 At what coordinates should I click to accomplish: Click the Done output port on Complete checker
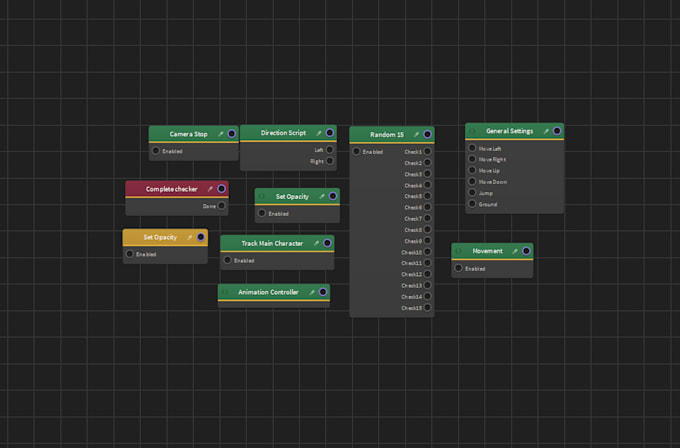click(x=222, y=206)
